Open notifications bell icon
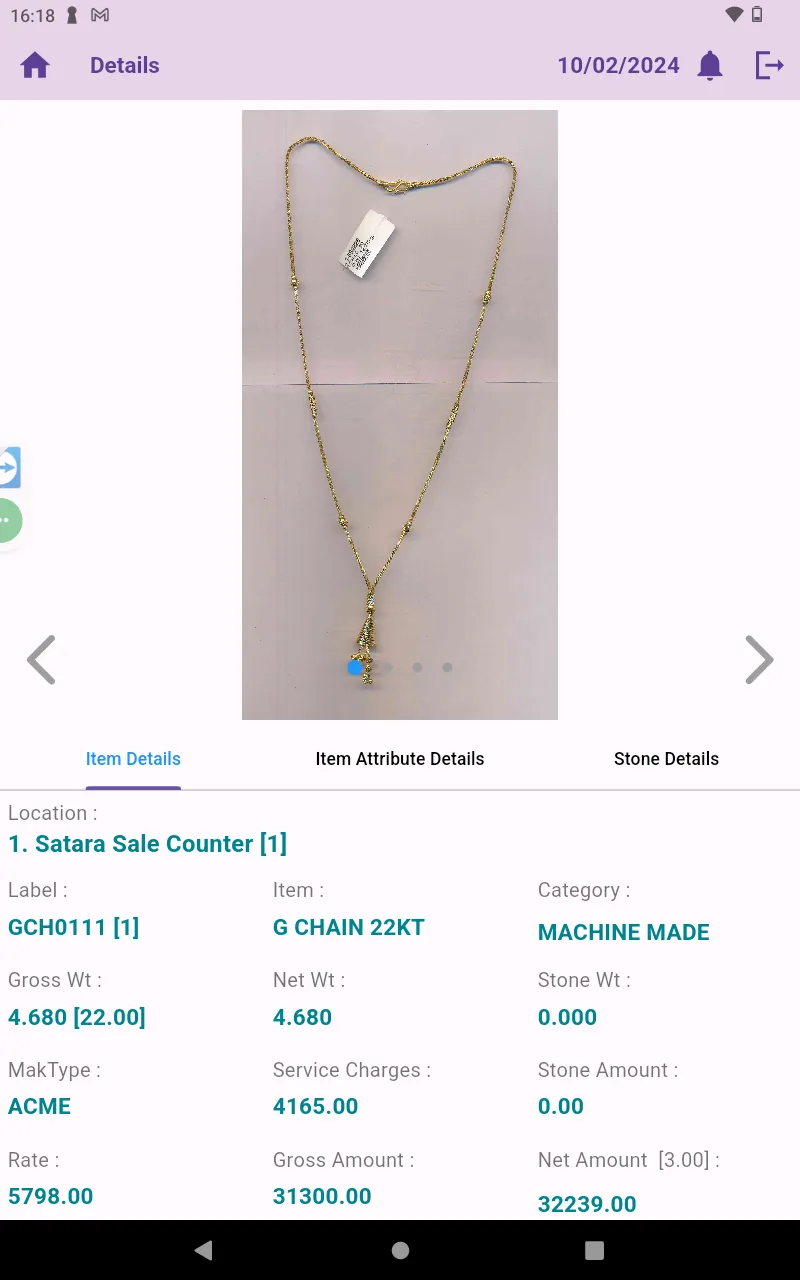The width and height of the screenshot is (800, 1280). pos(710,66)
